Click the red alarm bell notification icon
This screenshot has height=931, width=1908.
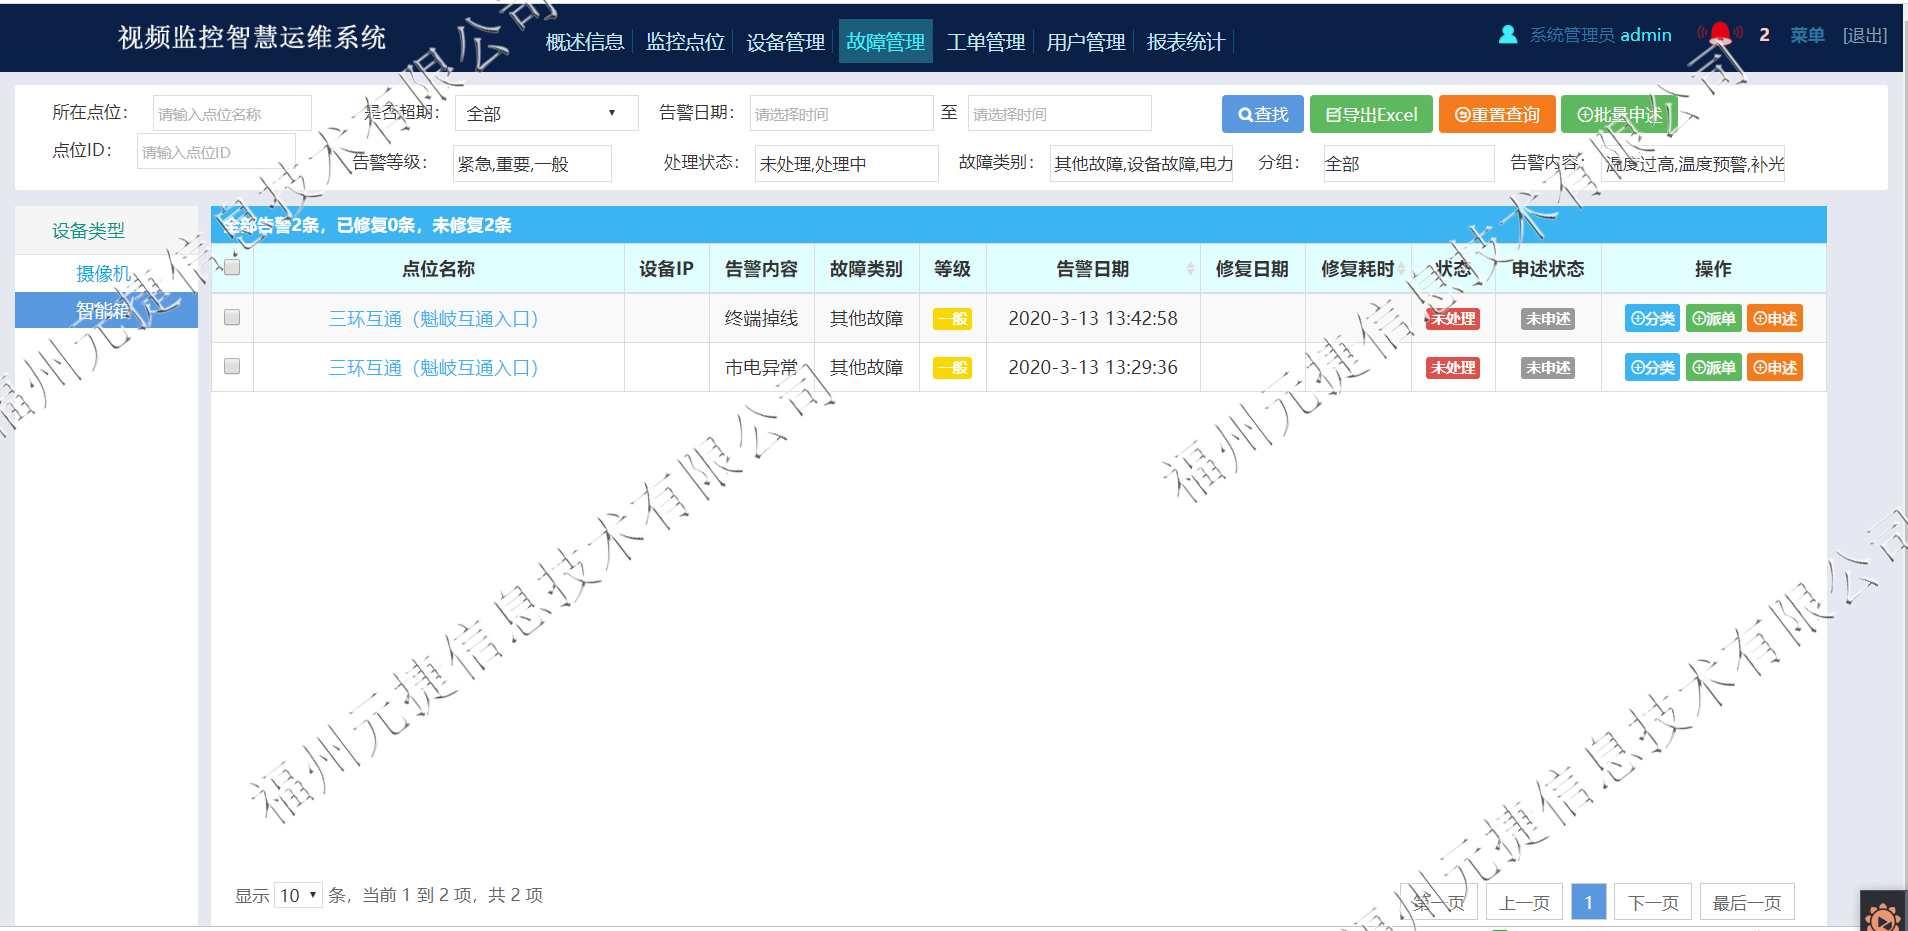pos(1720,34)
